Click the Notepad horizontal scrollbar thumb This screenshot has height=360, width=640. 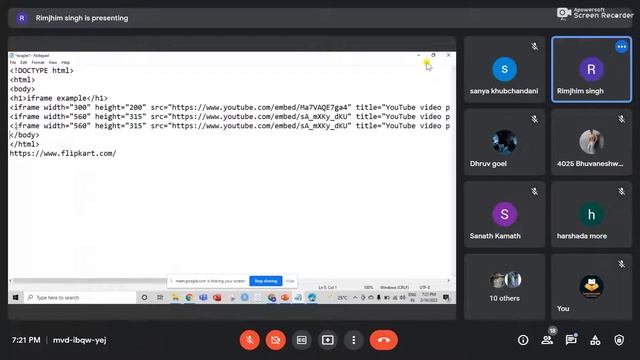pyautogui.click(x=90, y=280)
